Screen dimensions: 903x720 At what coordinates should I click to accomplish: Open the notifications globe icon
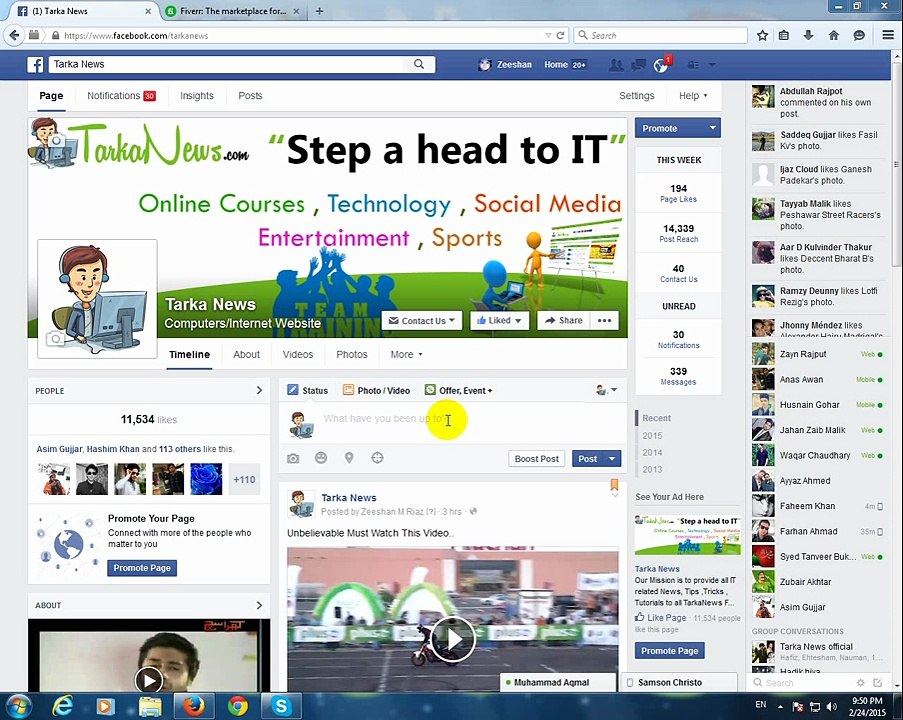click(661, 65)
